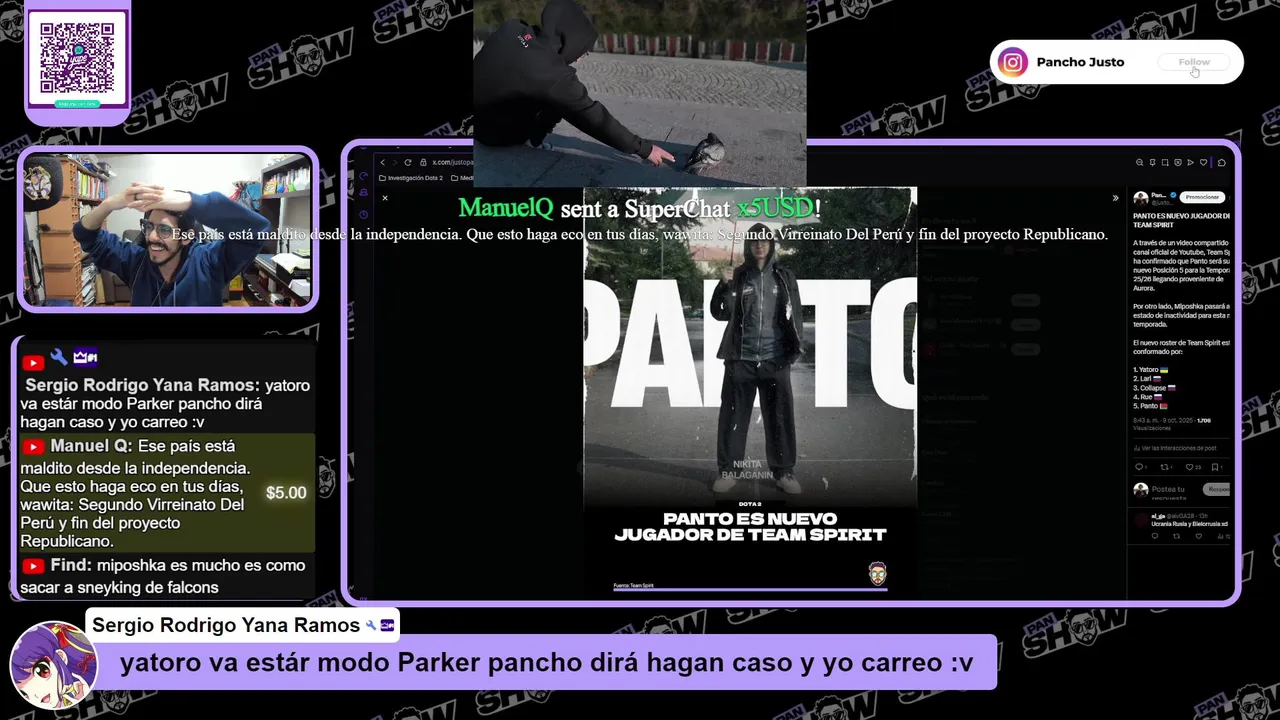Click the pigeon video overlay
This screenshot has width=1280, height=720.
pyautogui.click(x=640, y=93)
